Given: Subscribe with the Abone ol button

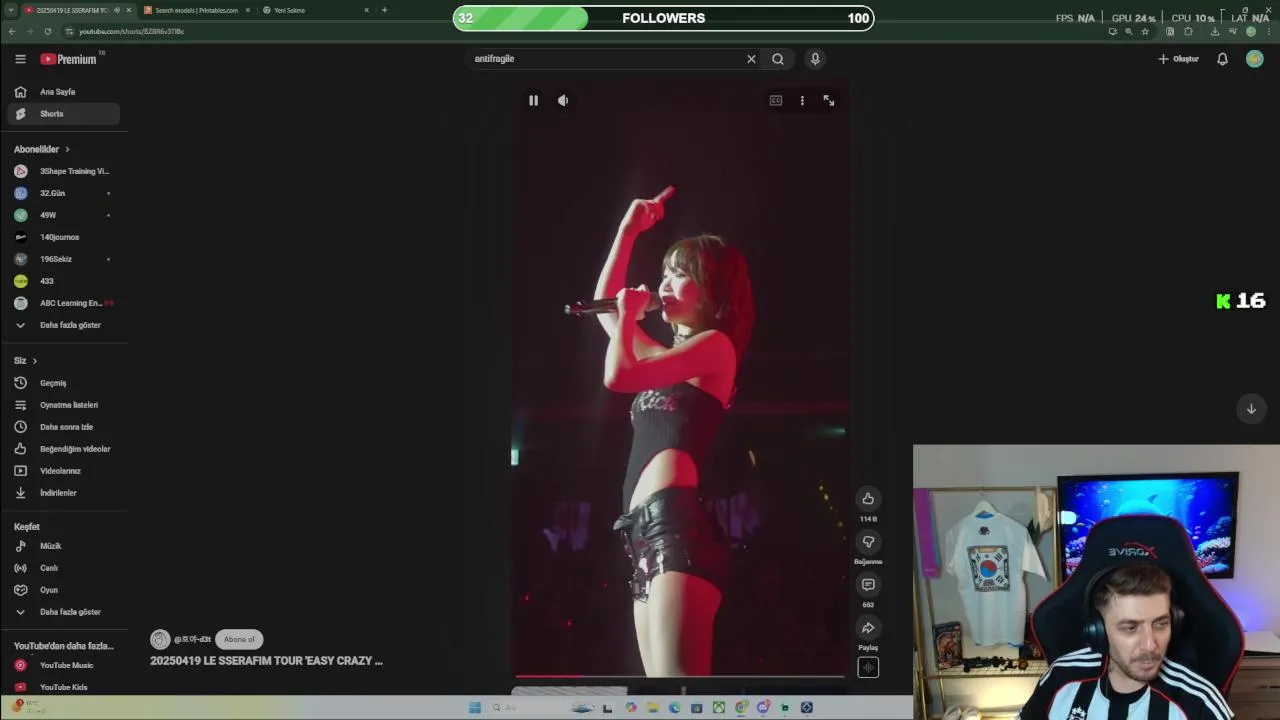Looking at the screenshot, I should [239, 639].
